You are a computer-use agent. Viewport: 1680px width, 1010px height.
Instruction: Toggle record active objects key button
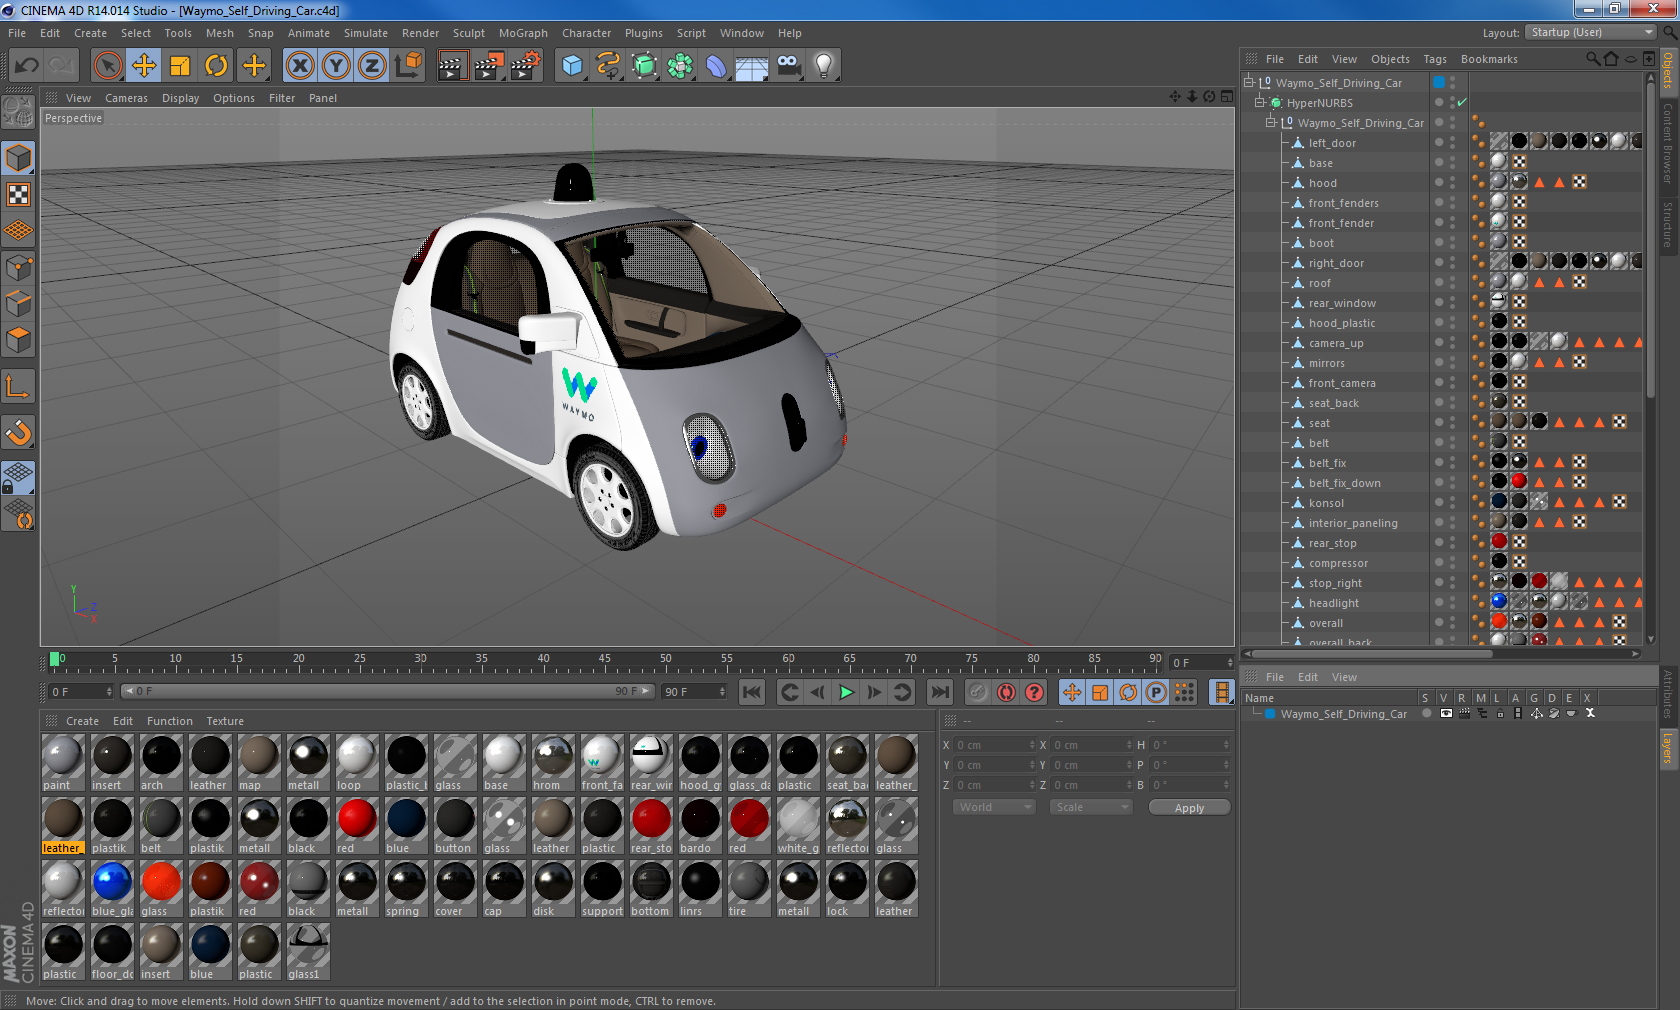pos(978,692)
